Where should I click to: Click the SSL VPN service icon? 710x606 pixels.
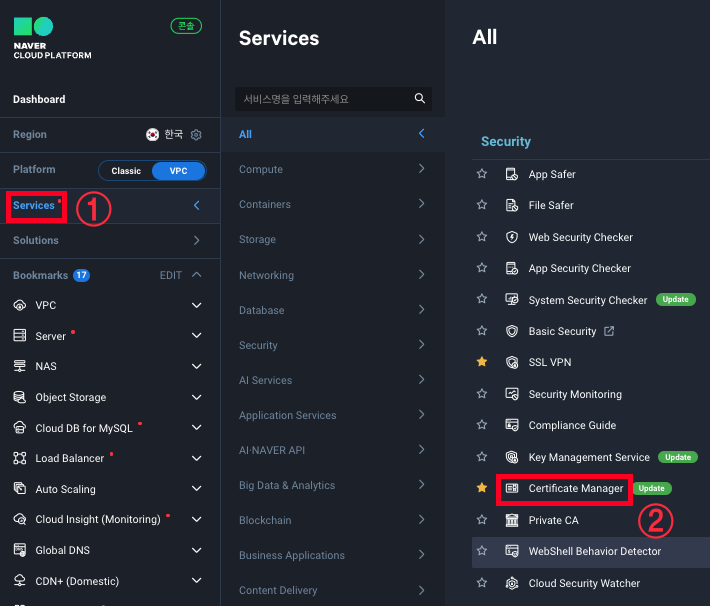click(512, 362)
